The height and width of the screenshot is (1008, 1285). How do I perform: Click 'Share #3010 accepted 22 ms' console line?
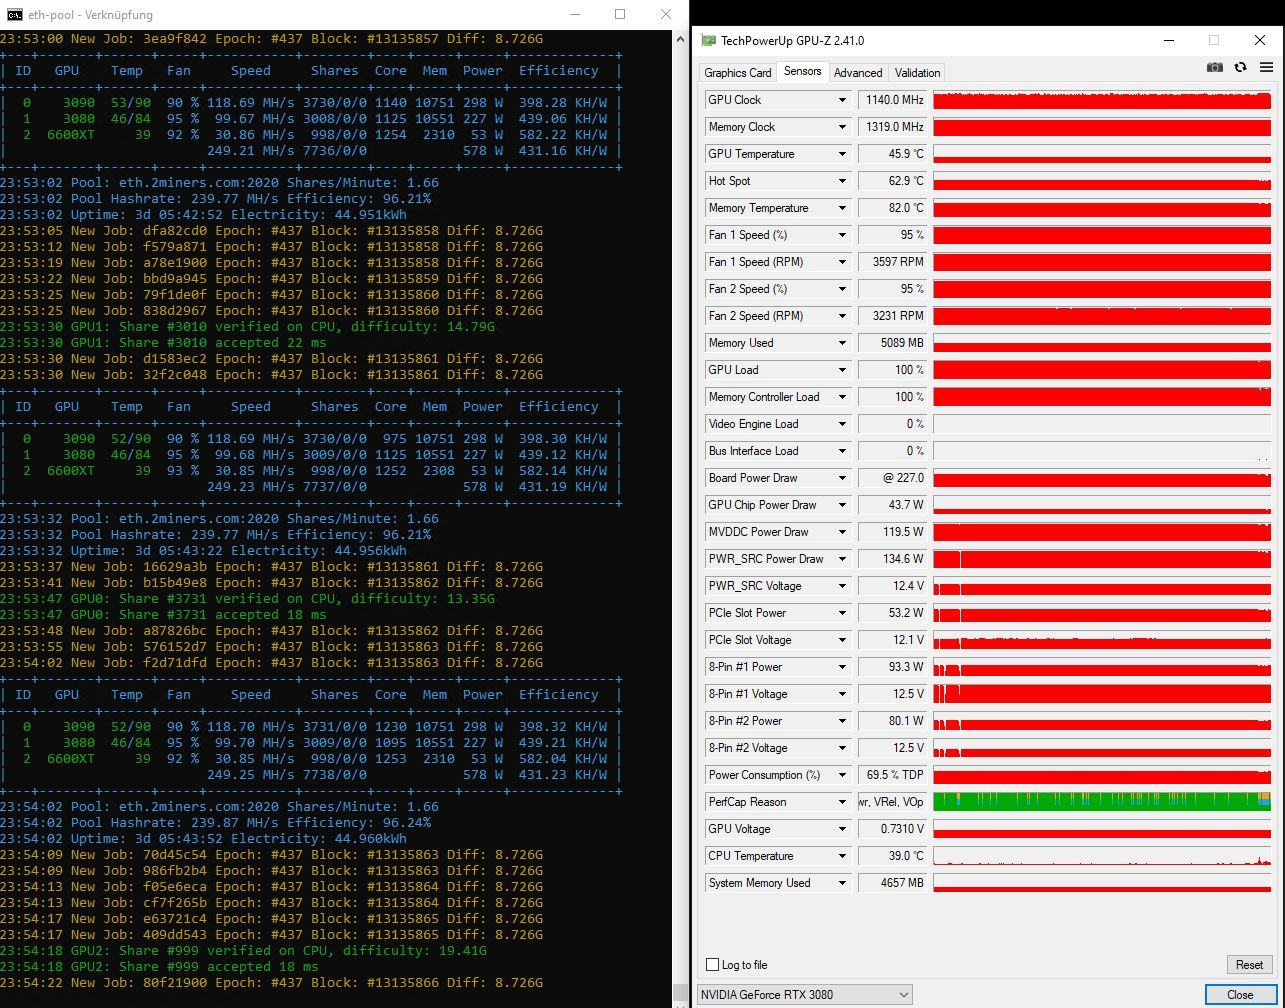tap(163, 343)
